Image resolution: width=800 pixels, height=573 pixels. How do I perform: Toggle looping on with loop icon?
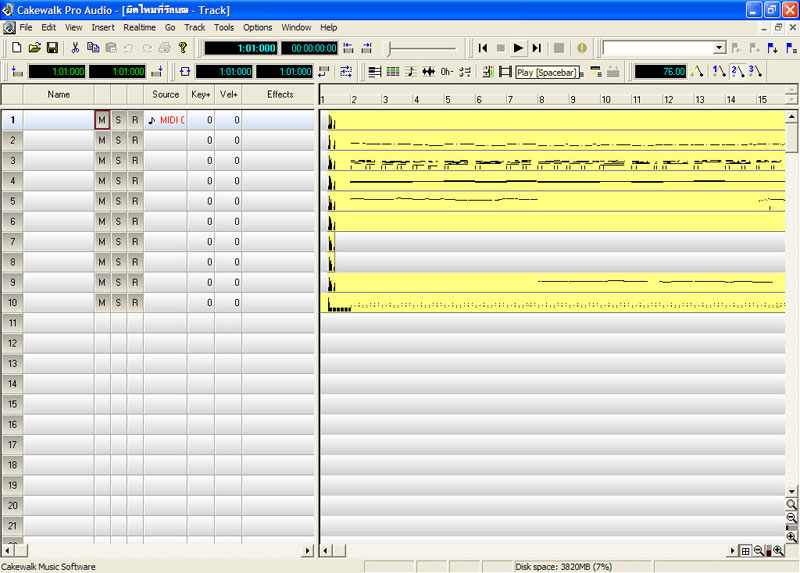185,71
